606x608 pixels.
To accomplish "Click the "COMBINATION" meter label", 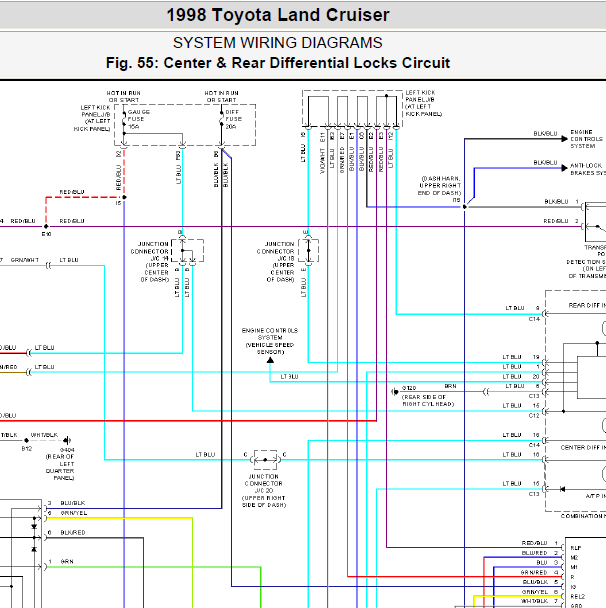I will [x=583, y=516].
